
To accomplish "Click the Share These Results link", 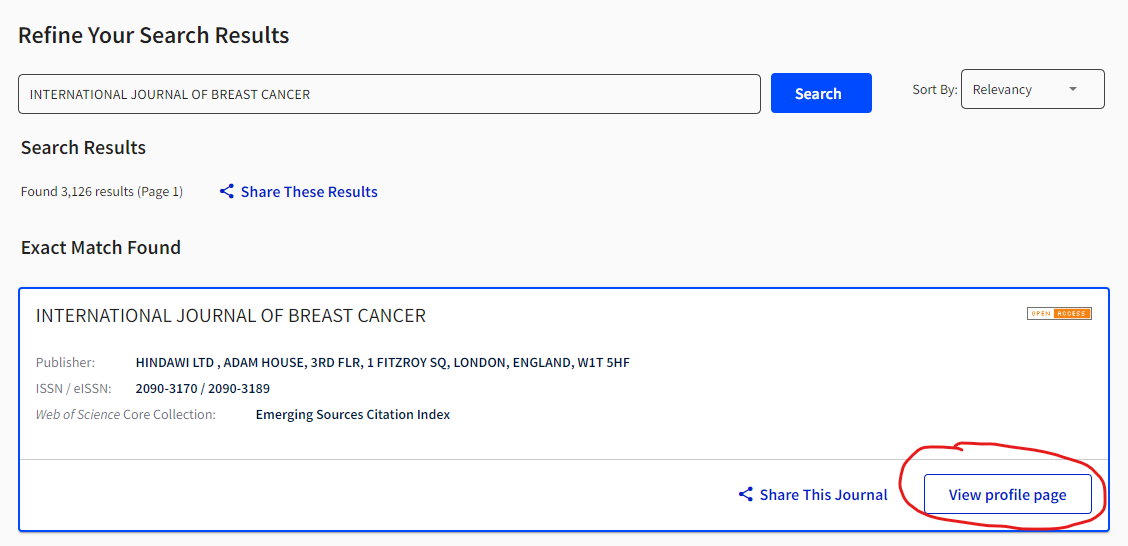I will [309, 191].
